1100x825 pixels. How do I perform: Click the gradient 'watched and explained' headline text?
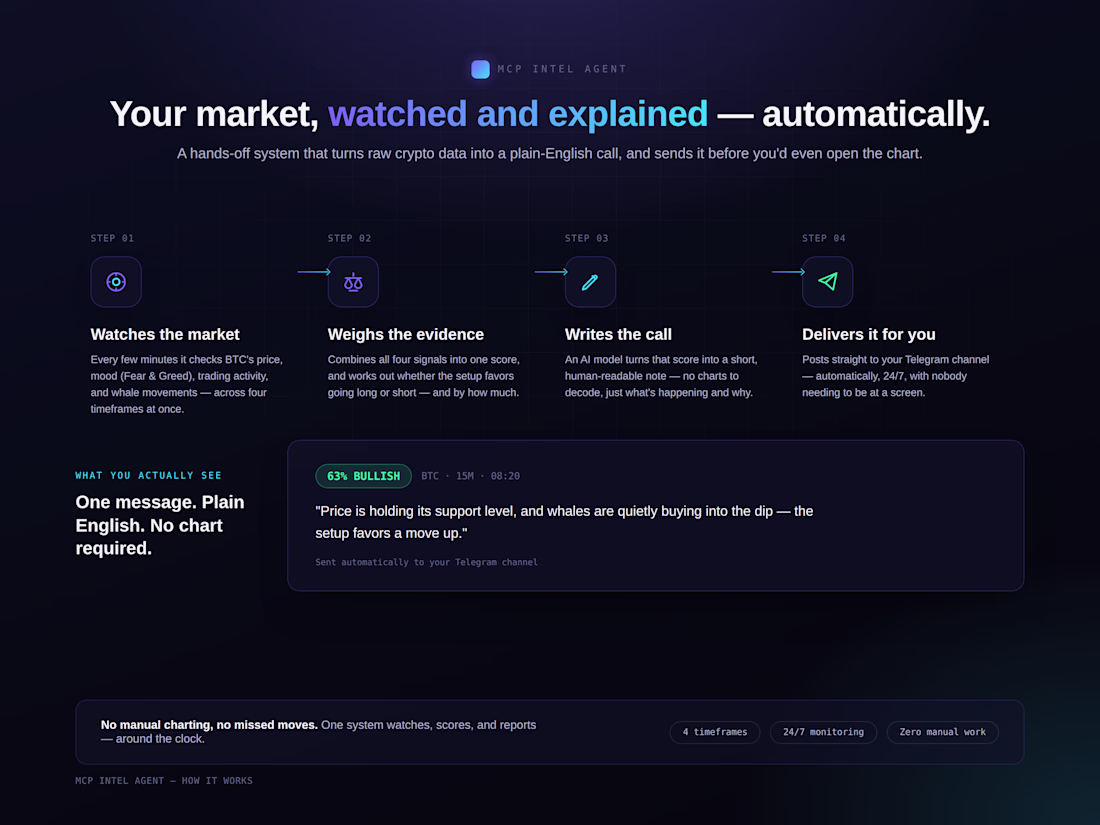tap(518, 114)
